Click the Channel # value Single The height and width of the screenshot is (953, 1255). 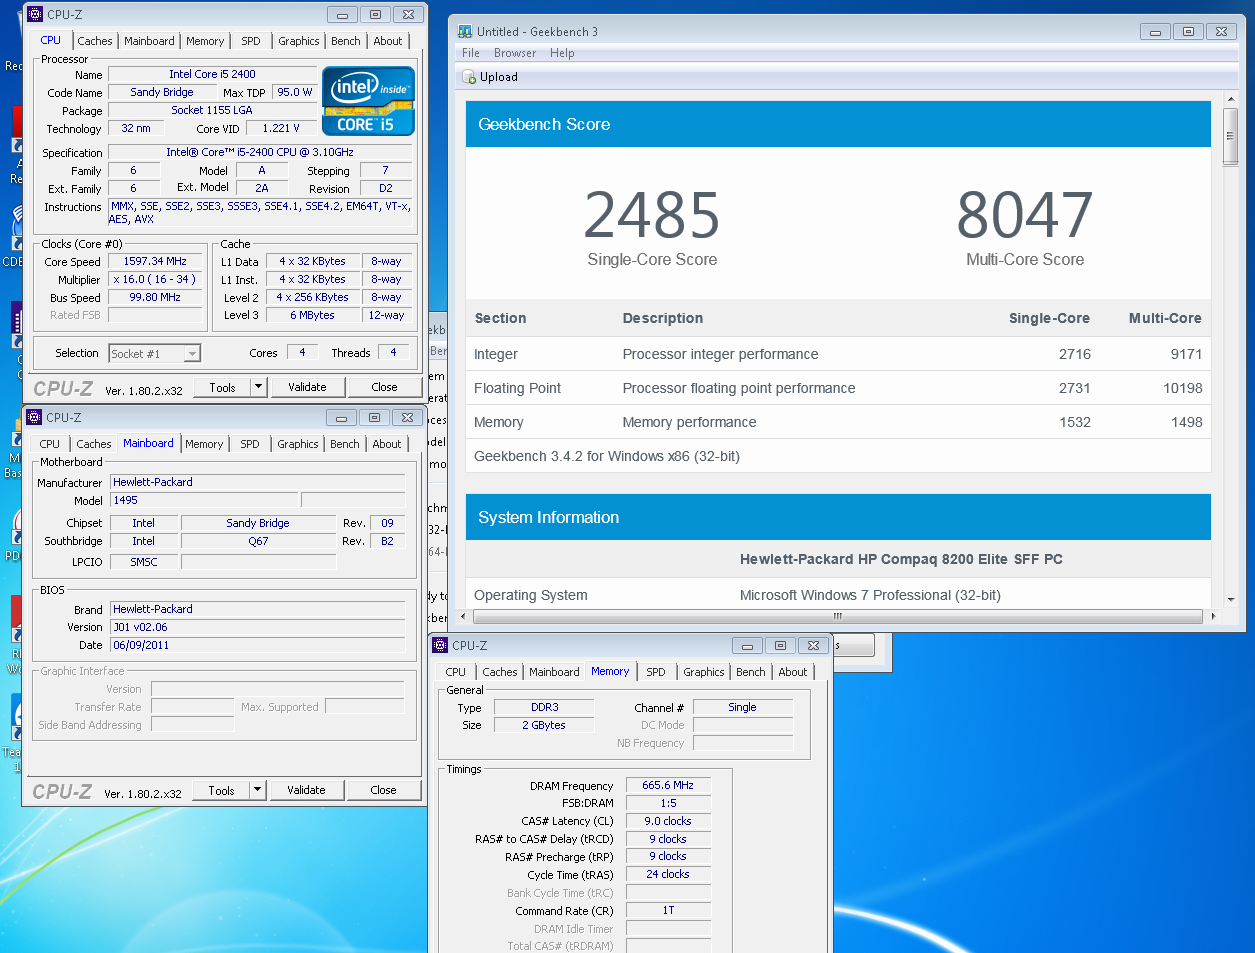click(x=742, y=707)
